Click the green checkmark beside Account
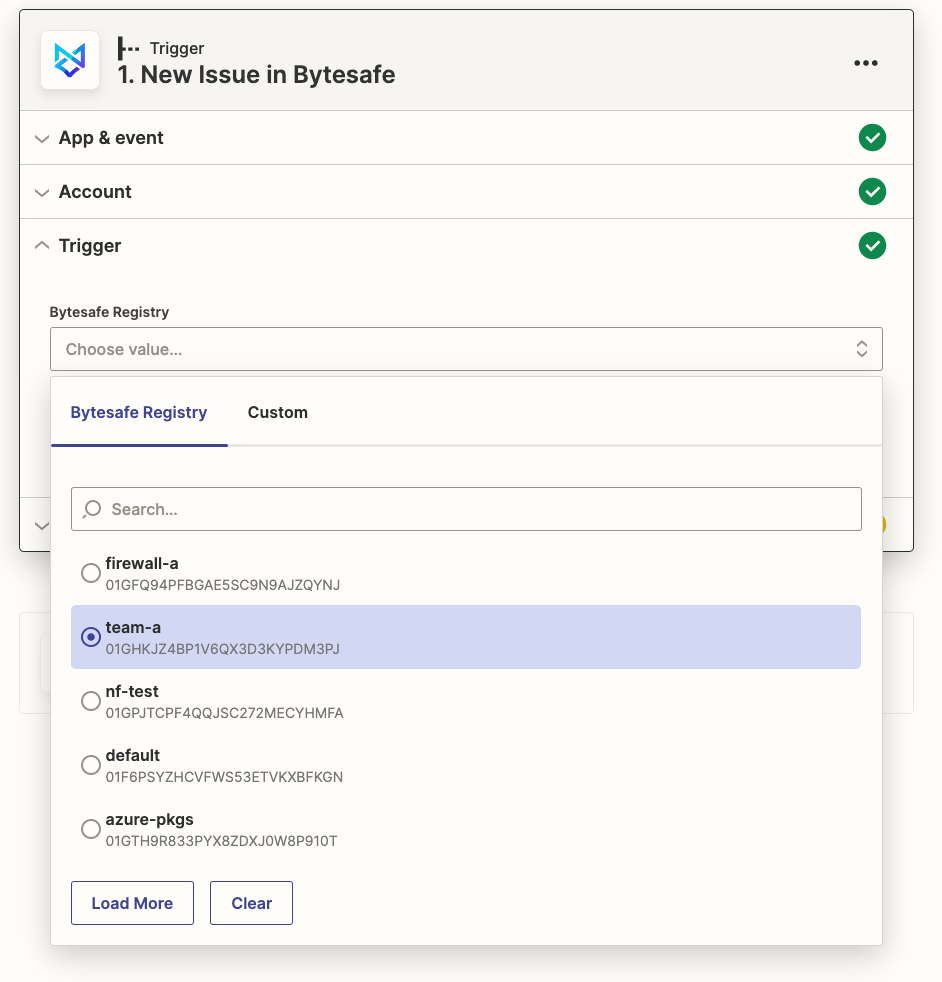Screen dimensions: 942x982 tap(872, 191)
